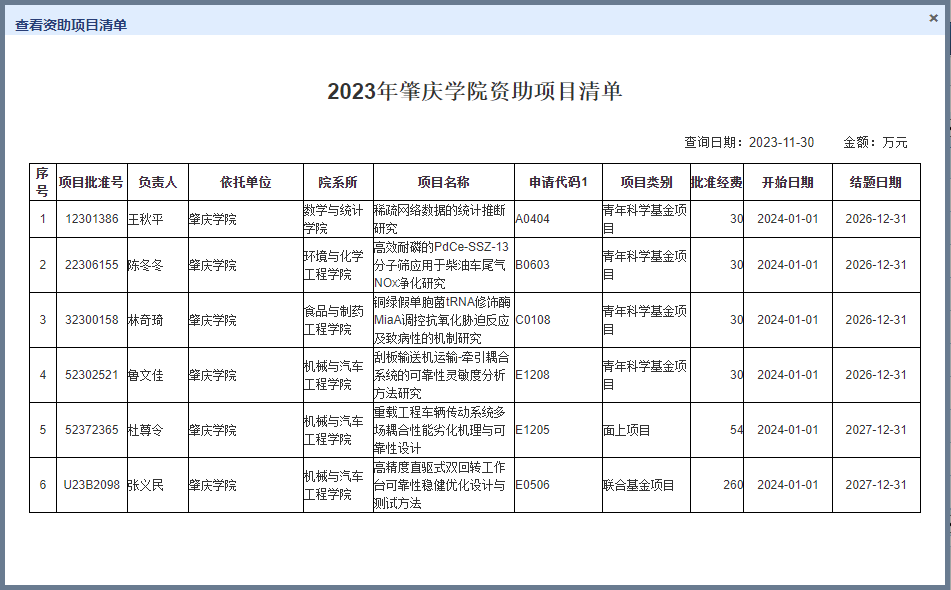This screenshot has height=590, width=951.
Task: Select the 鲁文佳 project leader cell
Action: [x=145, y=375]
